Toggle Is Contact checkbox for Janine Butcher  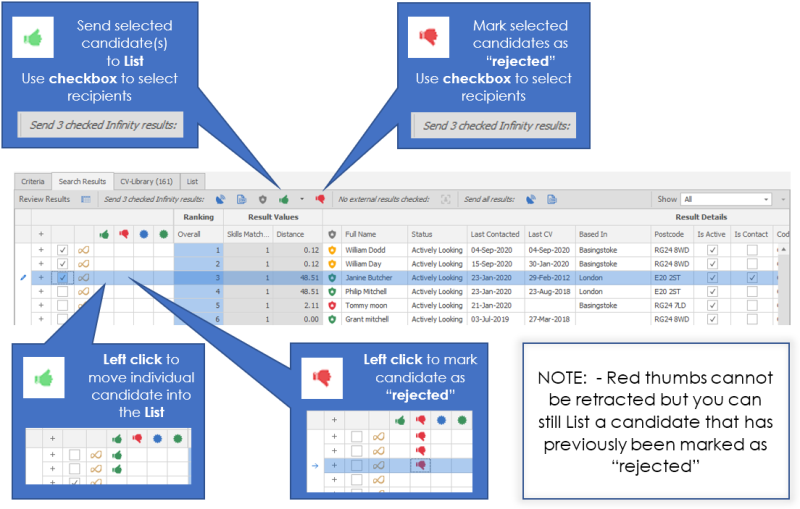point(751,277)
